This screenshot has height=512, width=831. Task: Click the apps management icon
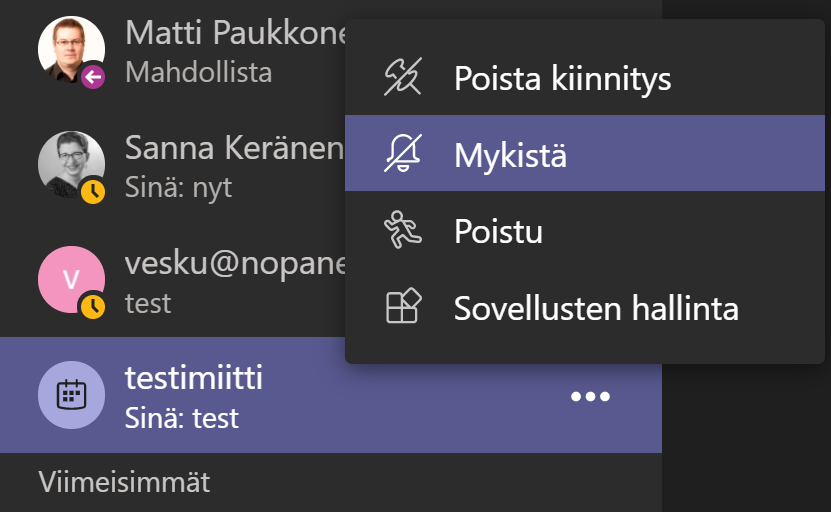403,307
